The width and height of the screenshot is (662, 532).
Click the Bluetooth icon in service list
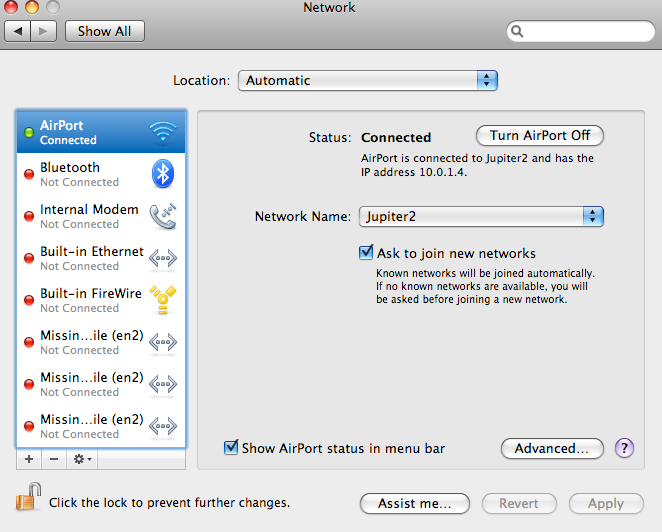[162, 174]
